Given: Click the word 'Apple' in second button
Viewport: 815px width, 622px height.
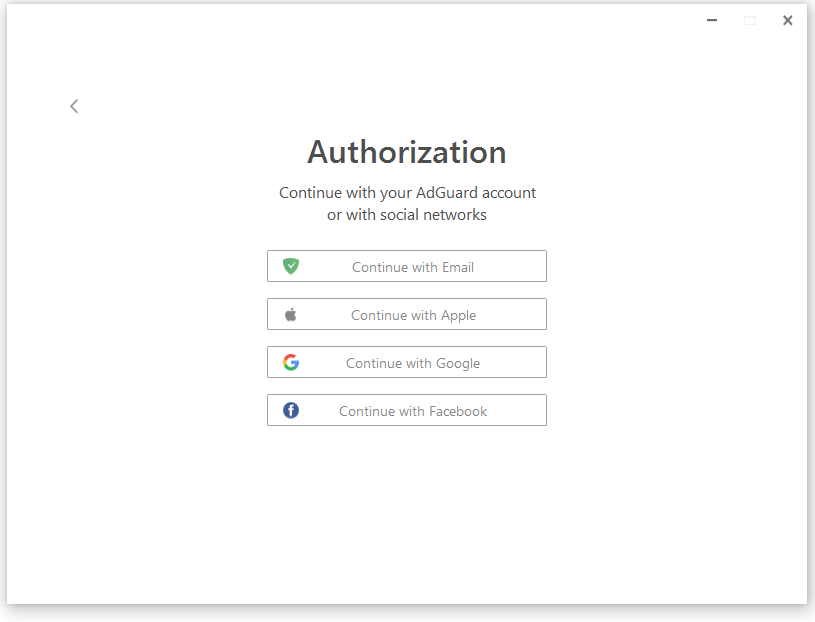Looking at the screenshot, I should pos(458,315).
